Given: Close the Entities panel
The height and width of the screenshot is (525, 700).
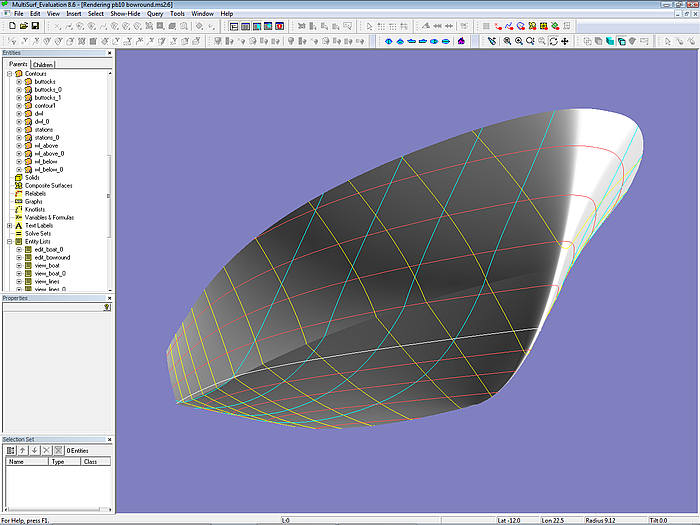Looking at the screenshot, I should point(111,53).
